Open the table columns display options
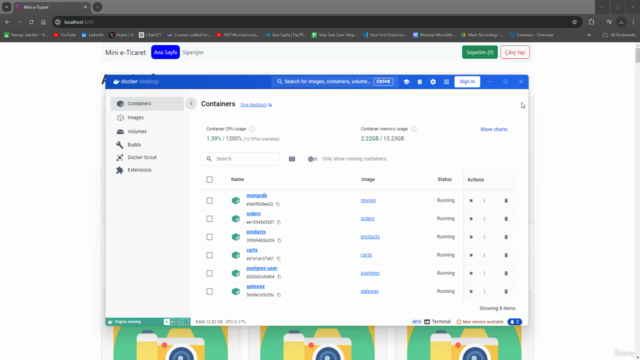The height and width of the screenshot is (360, 640). (x=292, y=159)
